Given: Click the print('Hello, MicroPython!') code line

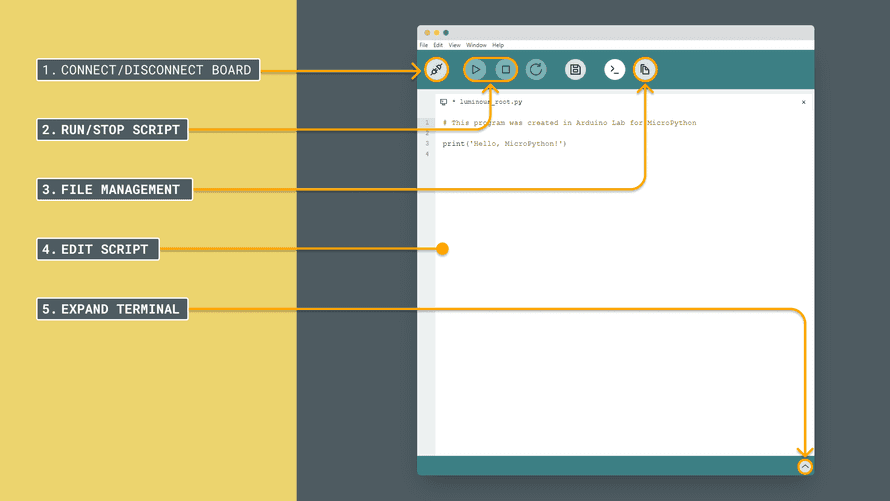Looking at the screenshot, I should (504, 144).
